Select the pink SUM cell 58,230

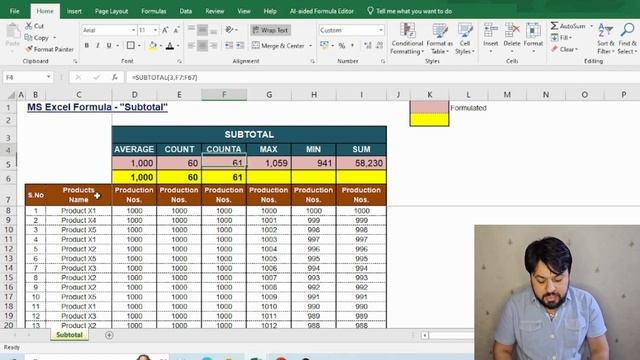(x=361, y=163)
